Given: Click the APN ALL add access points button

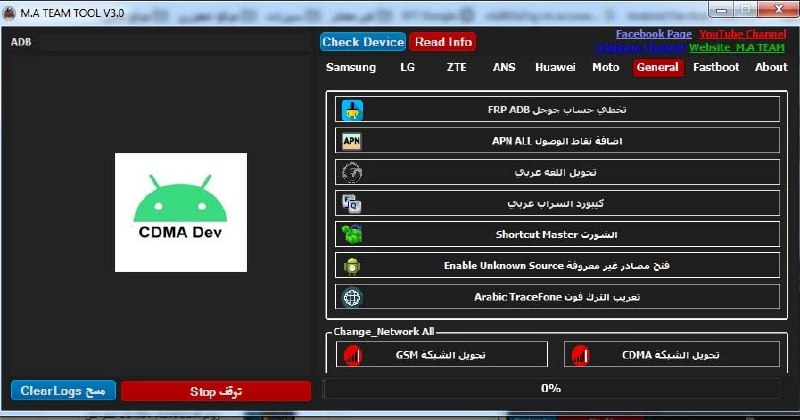Looking at the screenshot, I should (x=557, y=141).
